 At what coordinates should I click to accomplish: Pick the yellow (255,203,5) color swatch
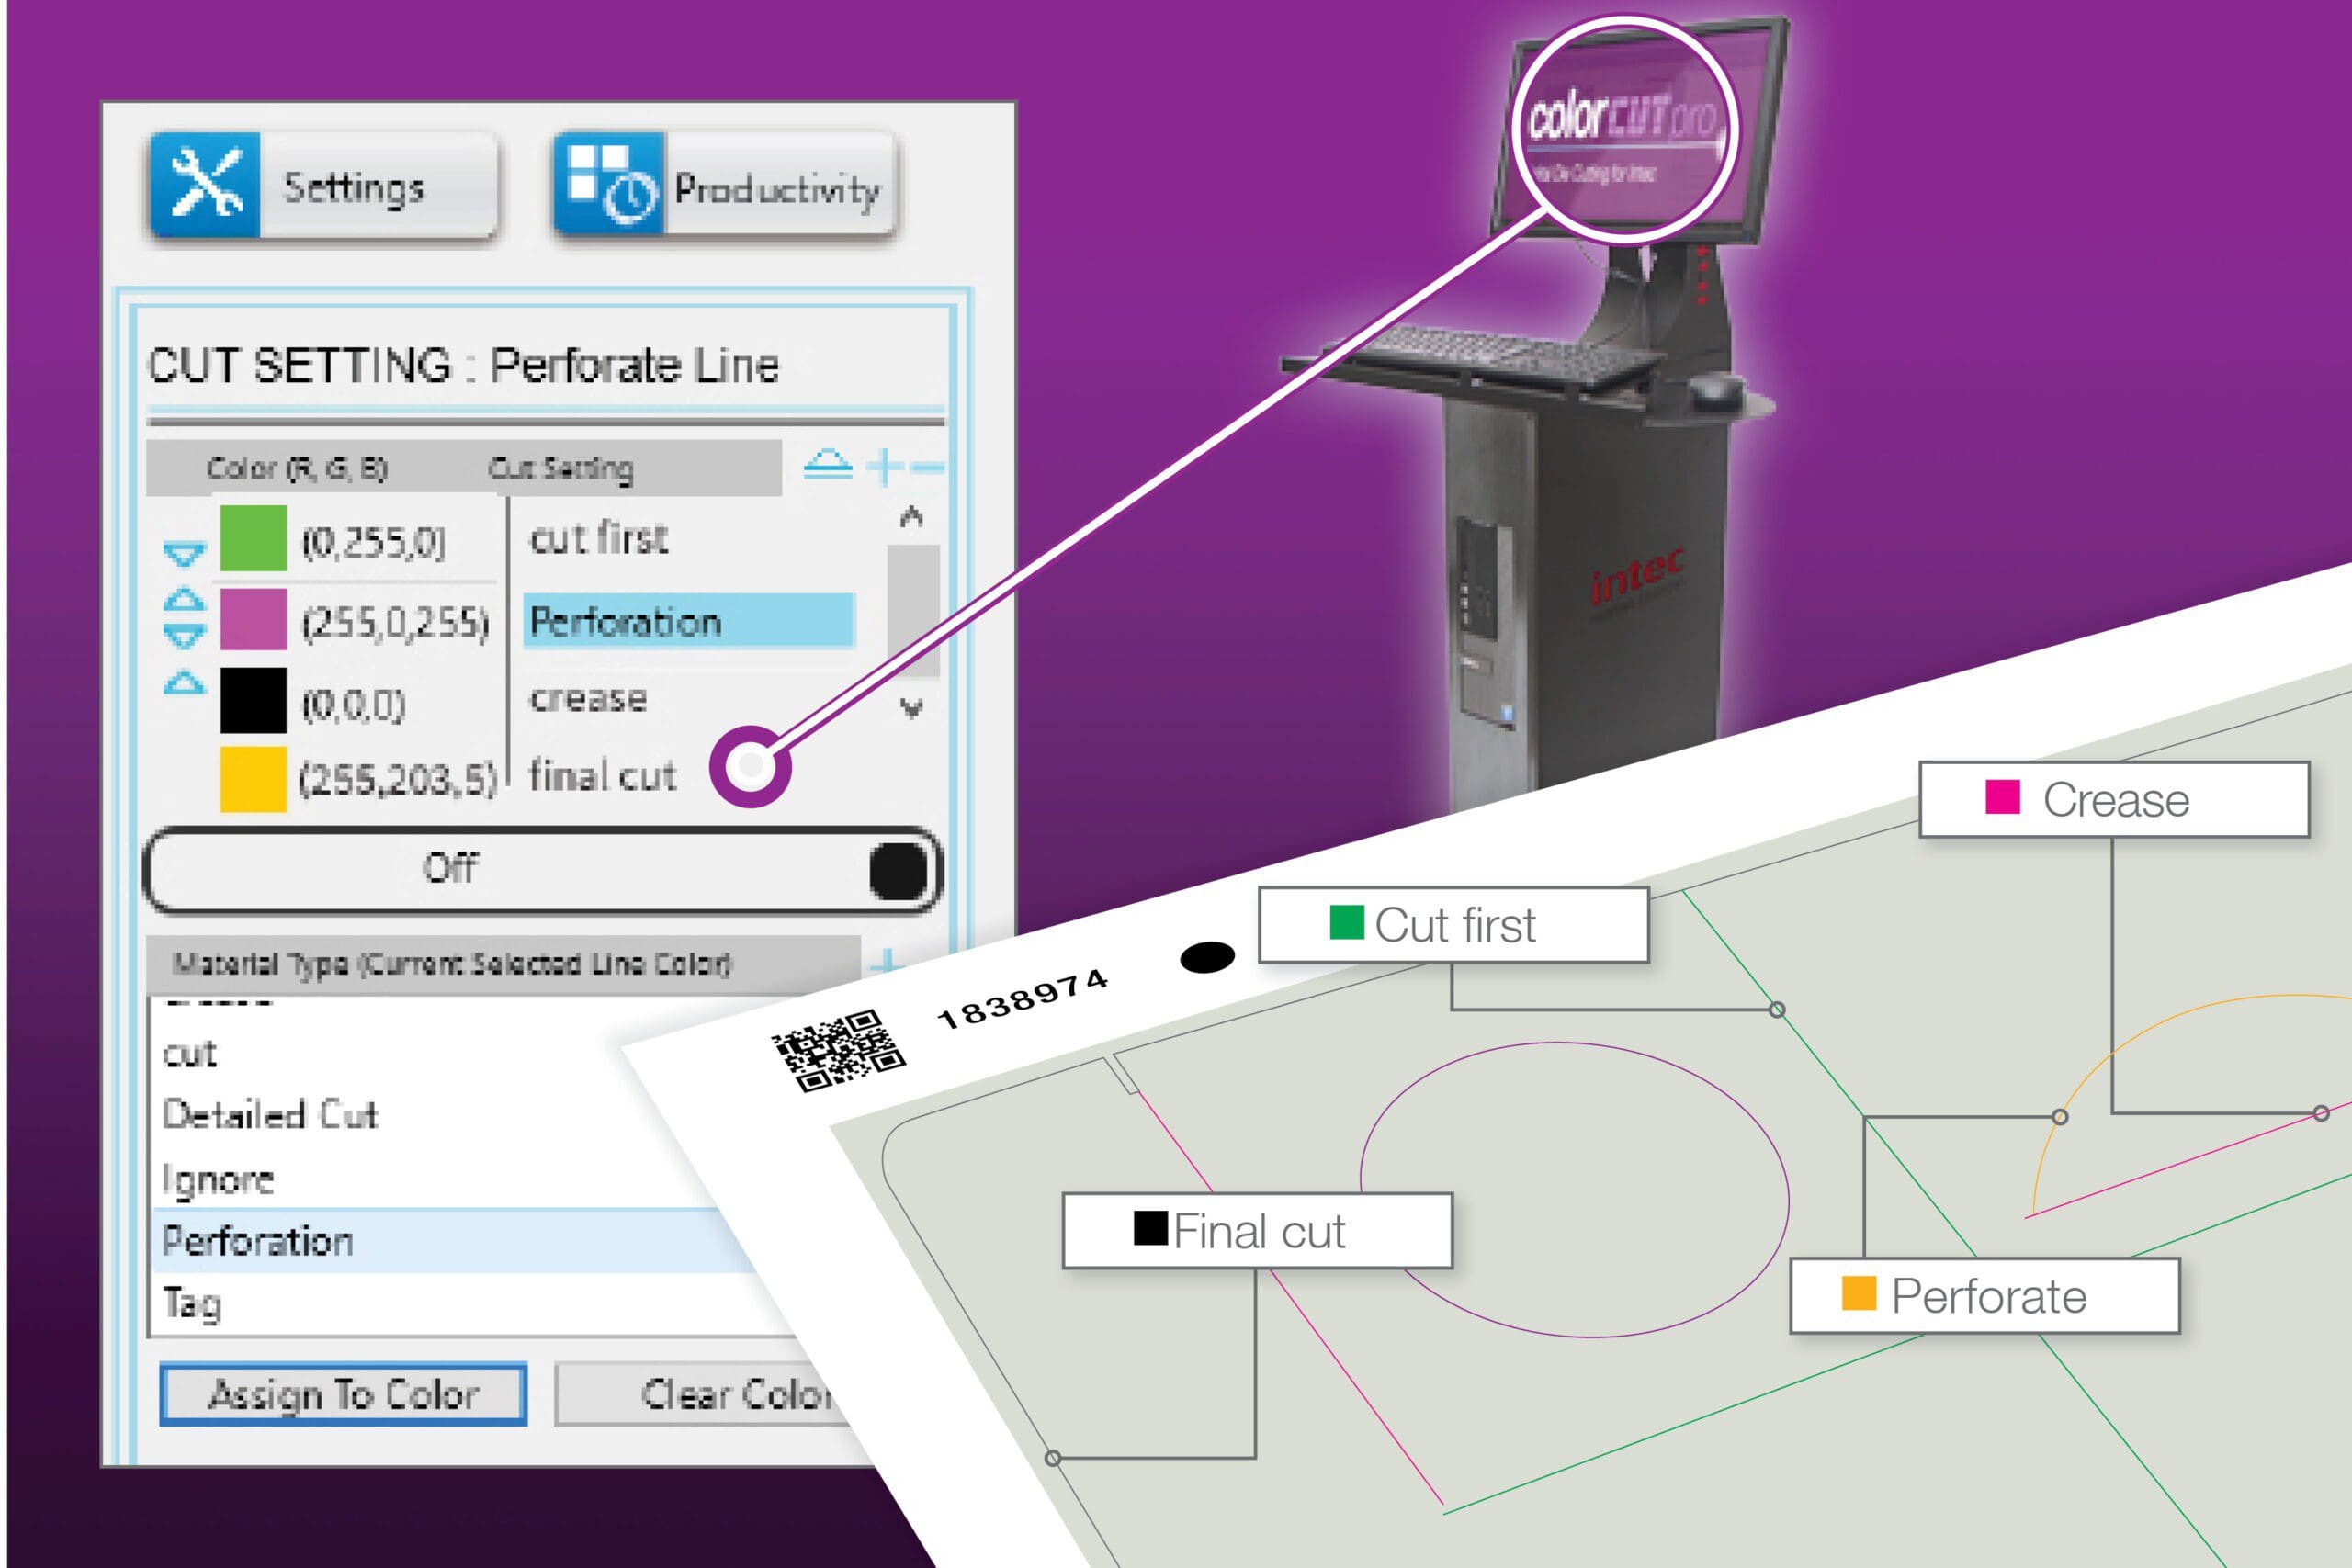tap(253, 778)
